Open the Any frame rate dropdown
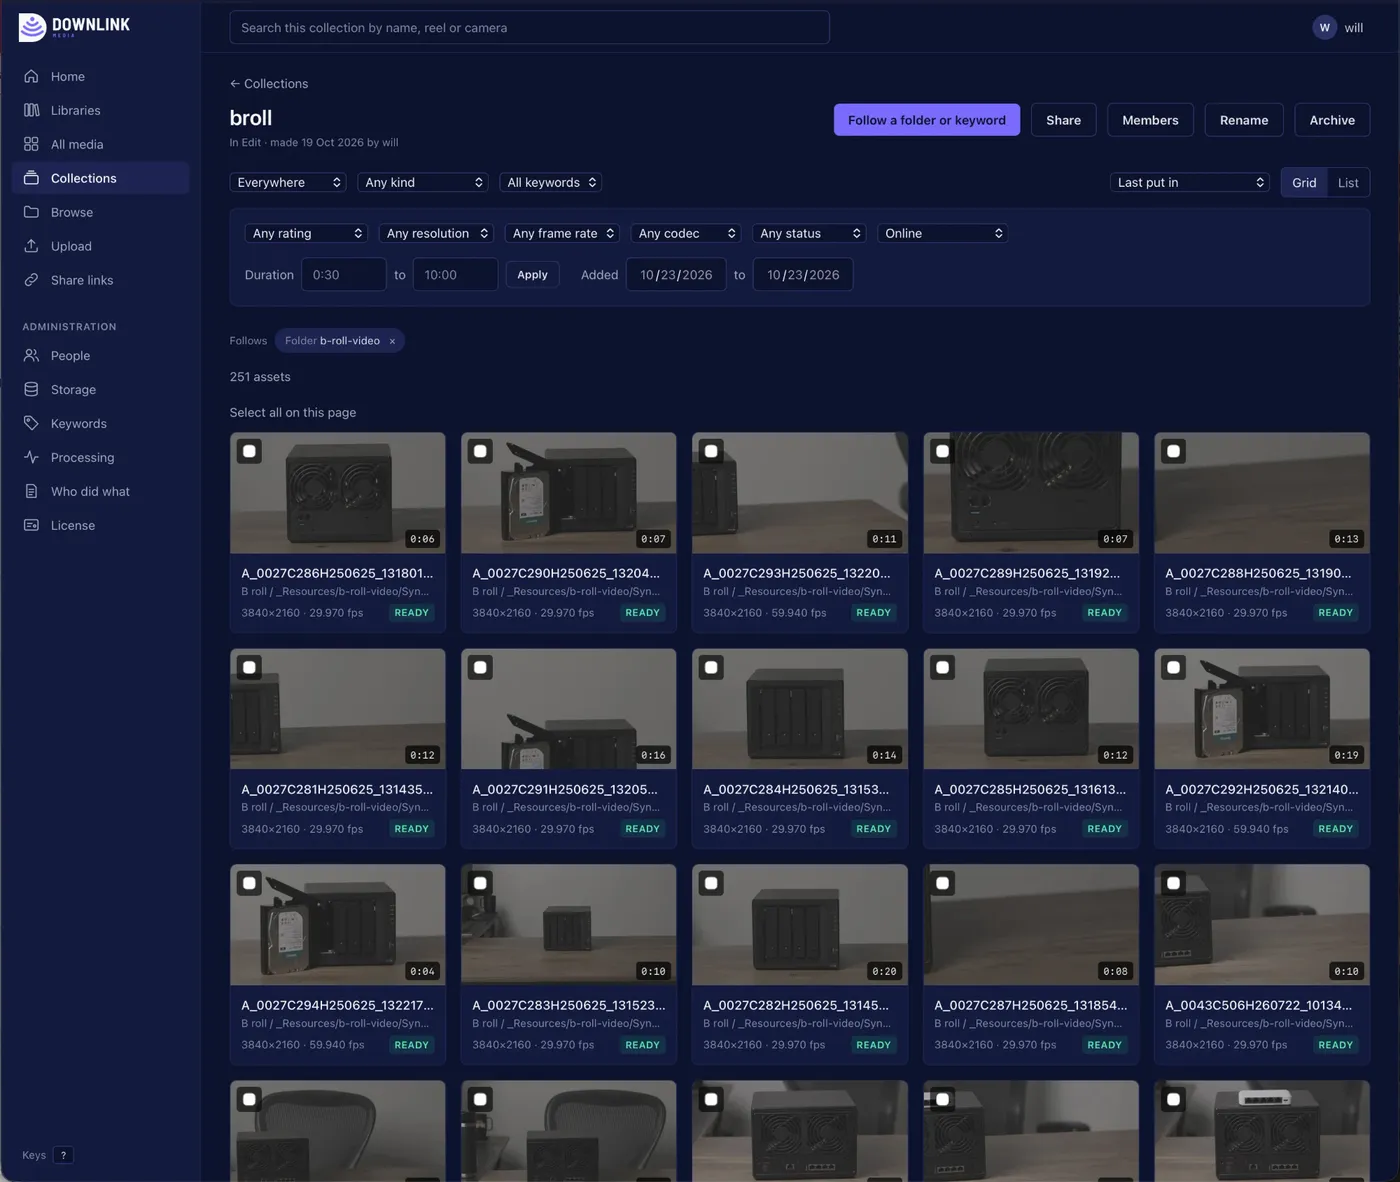 point(562,233)
